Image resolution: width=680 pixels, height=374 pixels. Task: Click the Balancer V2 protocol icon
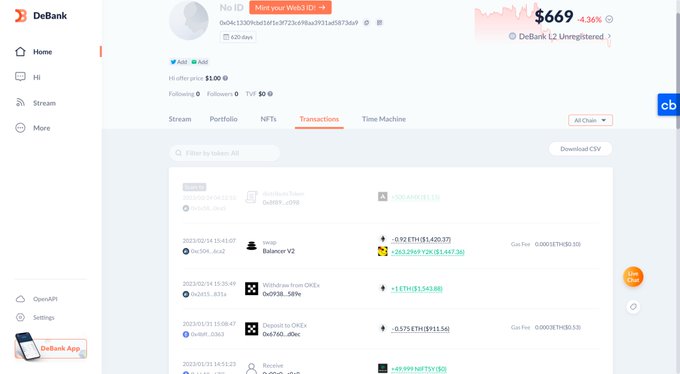pos(252,246)
